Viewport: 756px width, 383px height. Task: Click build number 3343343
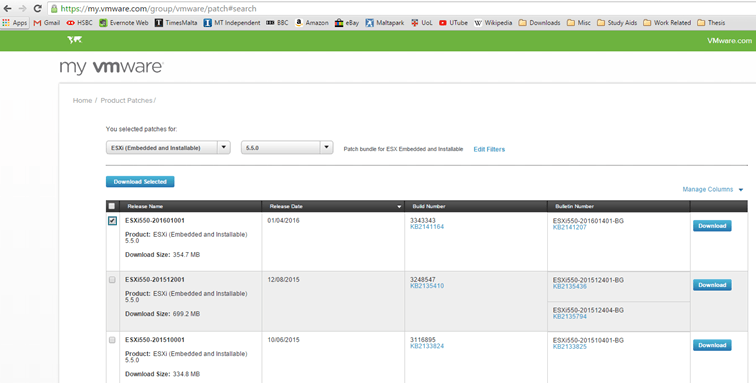pos(422,220)
